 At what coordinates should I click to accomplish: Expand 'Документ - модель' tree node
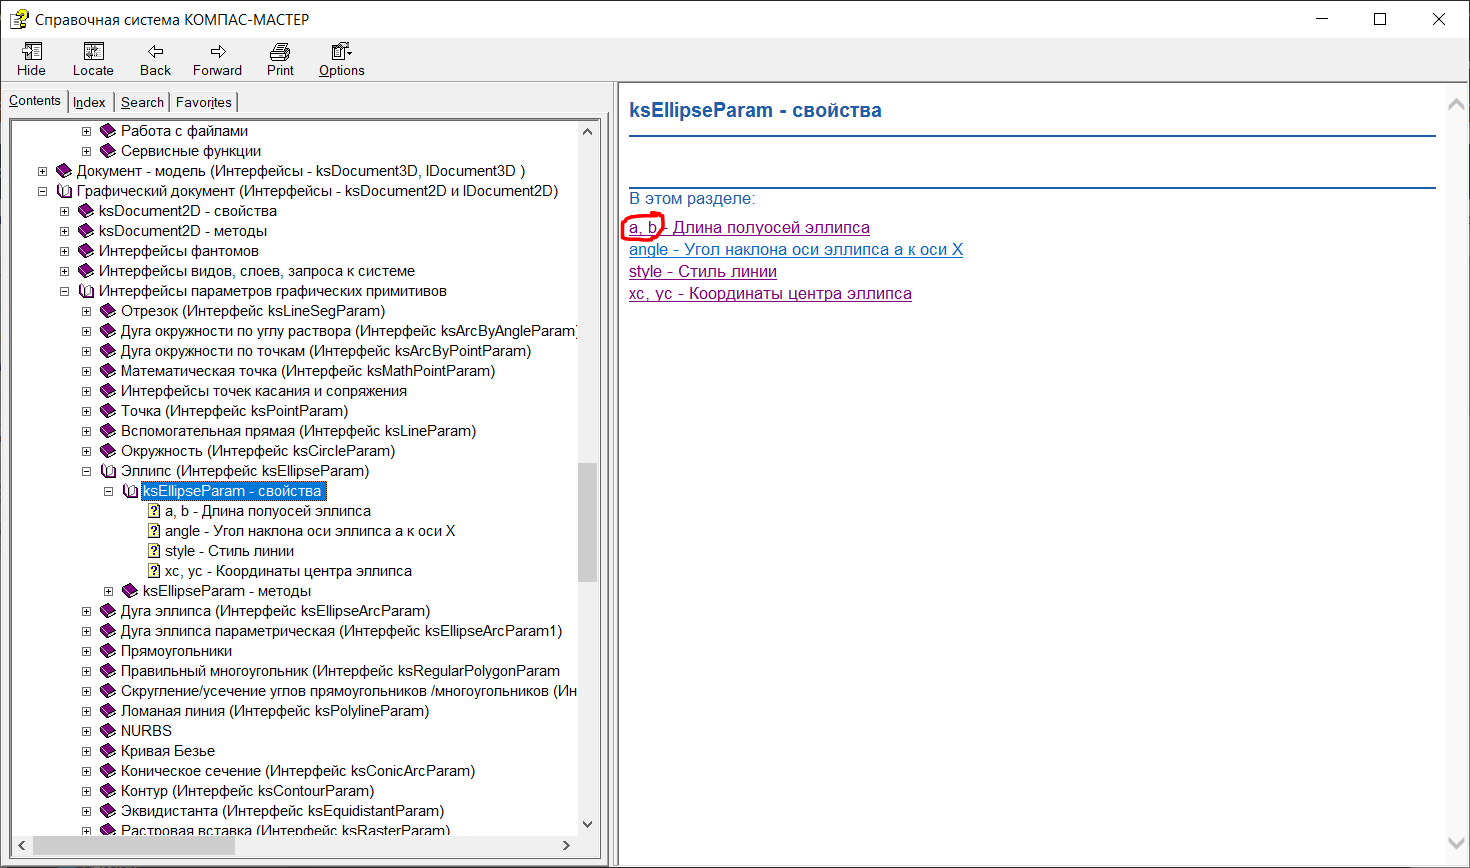42,171
